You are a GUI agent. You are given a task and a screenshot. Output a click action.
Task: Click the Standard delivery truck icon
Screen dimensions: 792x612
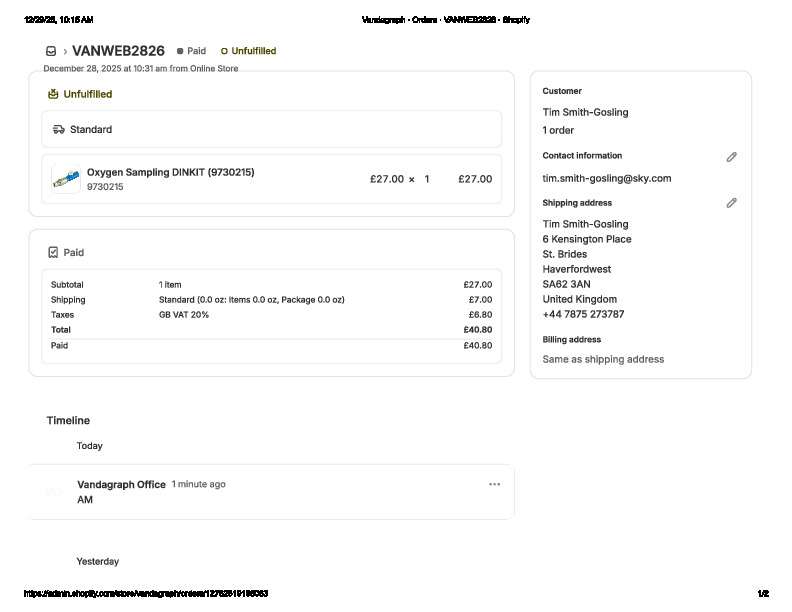59,130
